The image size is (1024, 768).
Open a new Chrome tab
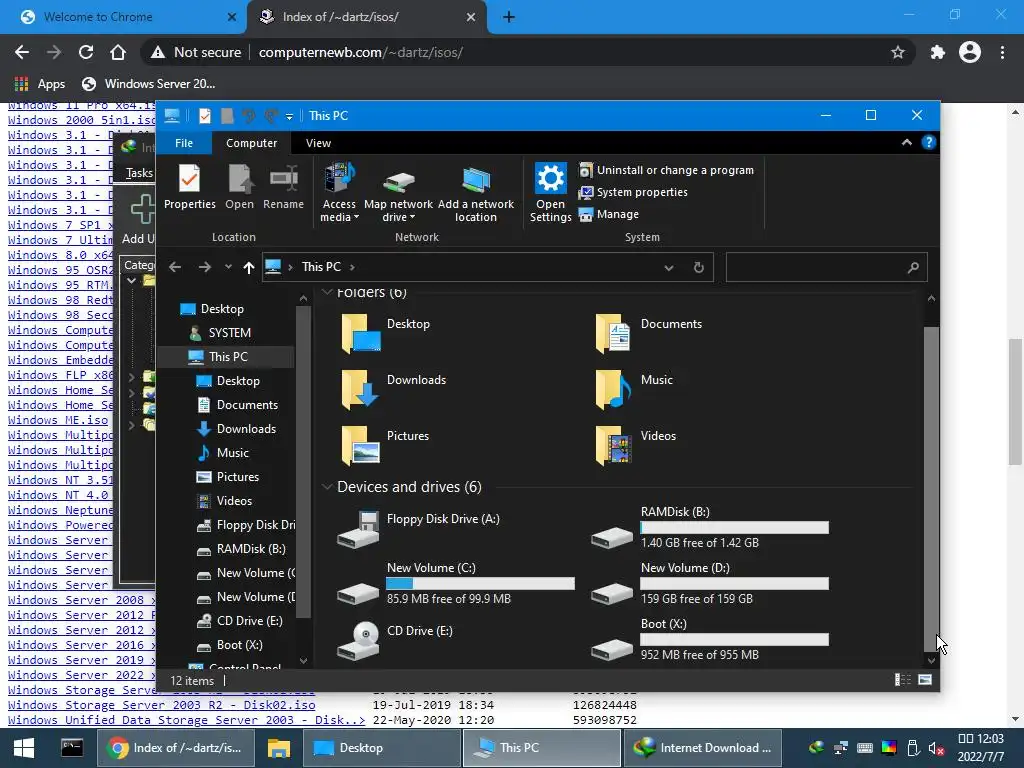click(509, 17)
